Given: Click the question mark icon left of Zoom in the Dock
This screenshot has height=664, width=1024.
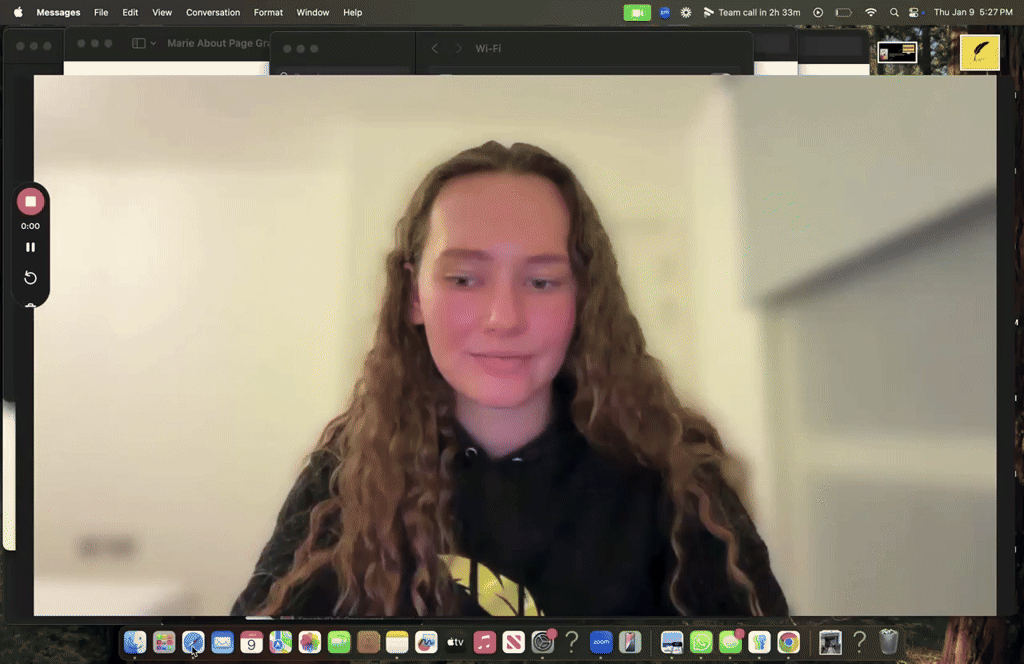Looking at the screenshot, I should [571, 642].
